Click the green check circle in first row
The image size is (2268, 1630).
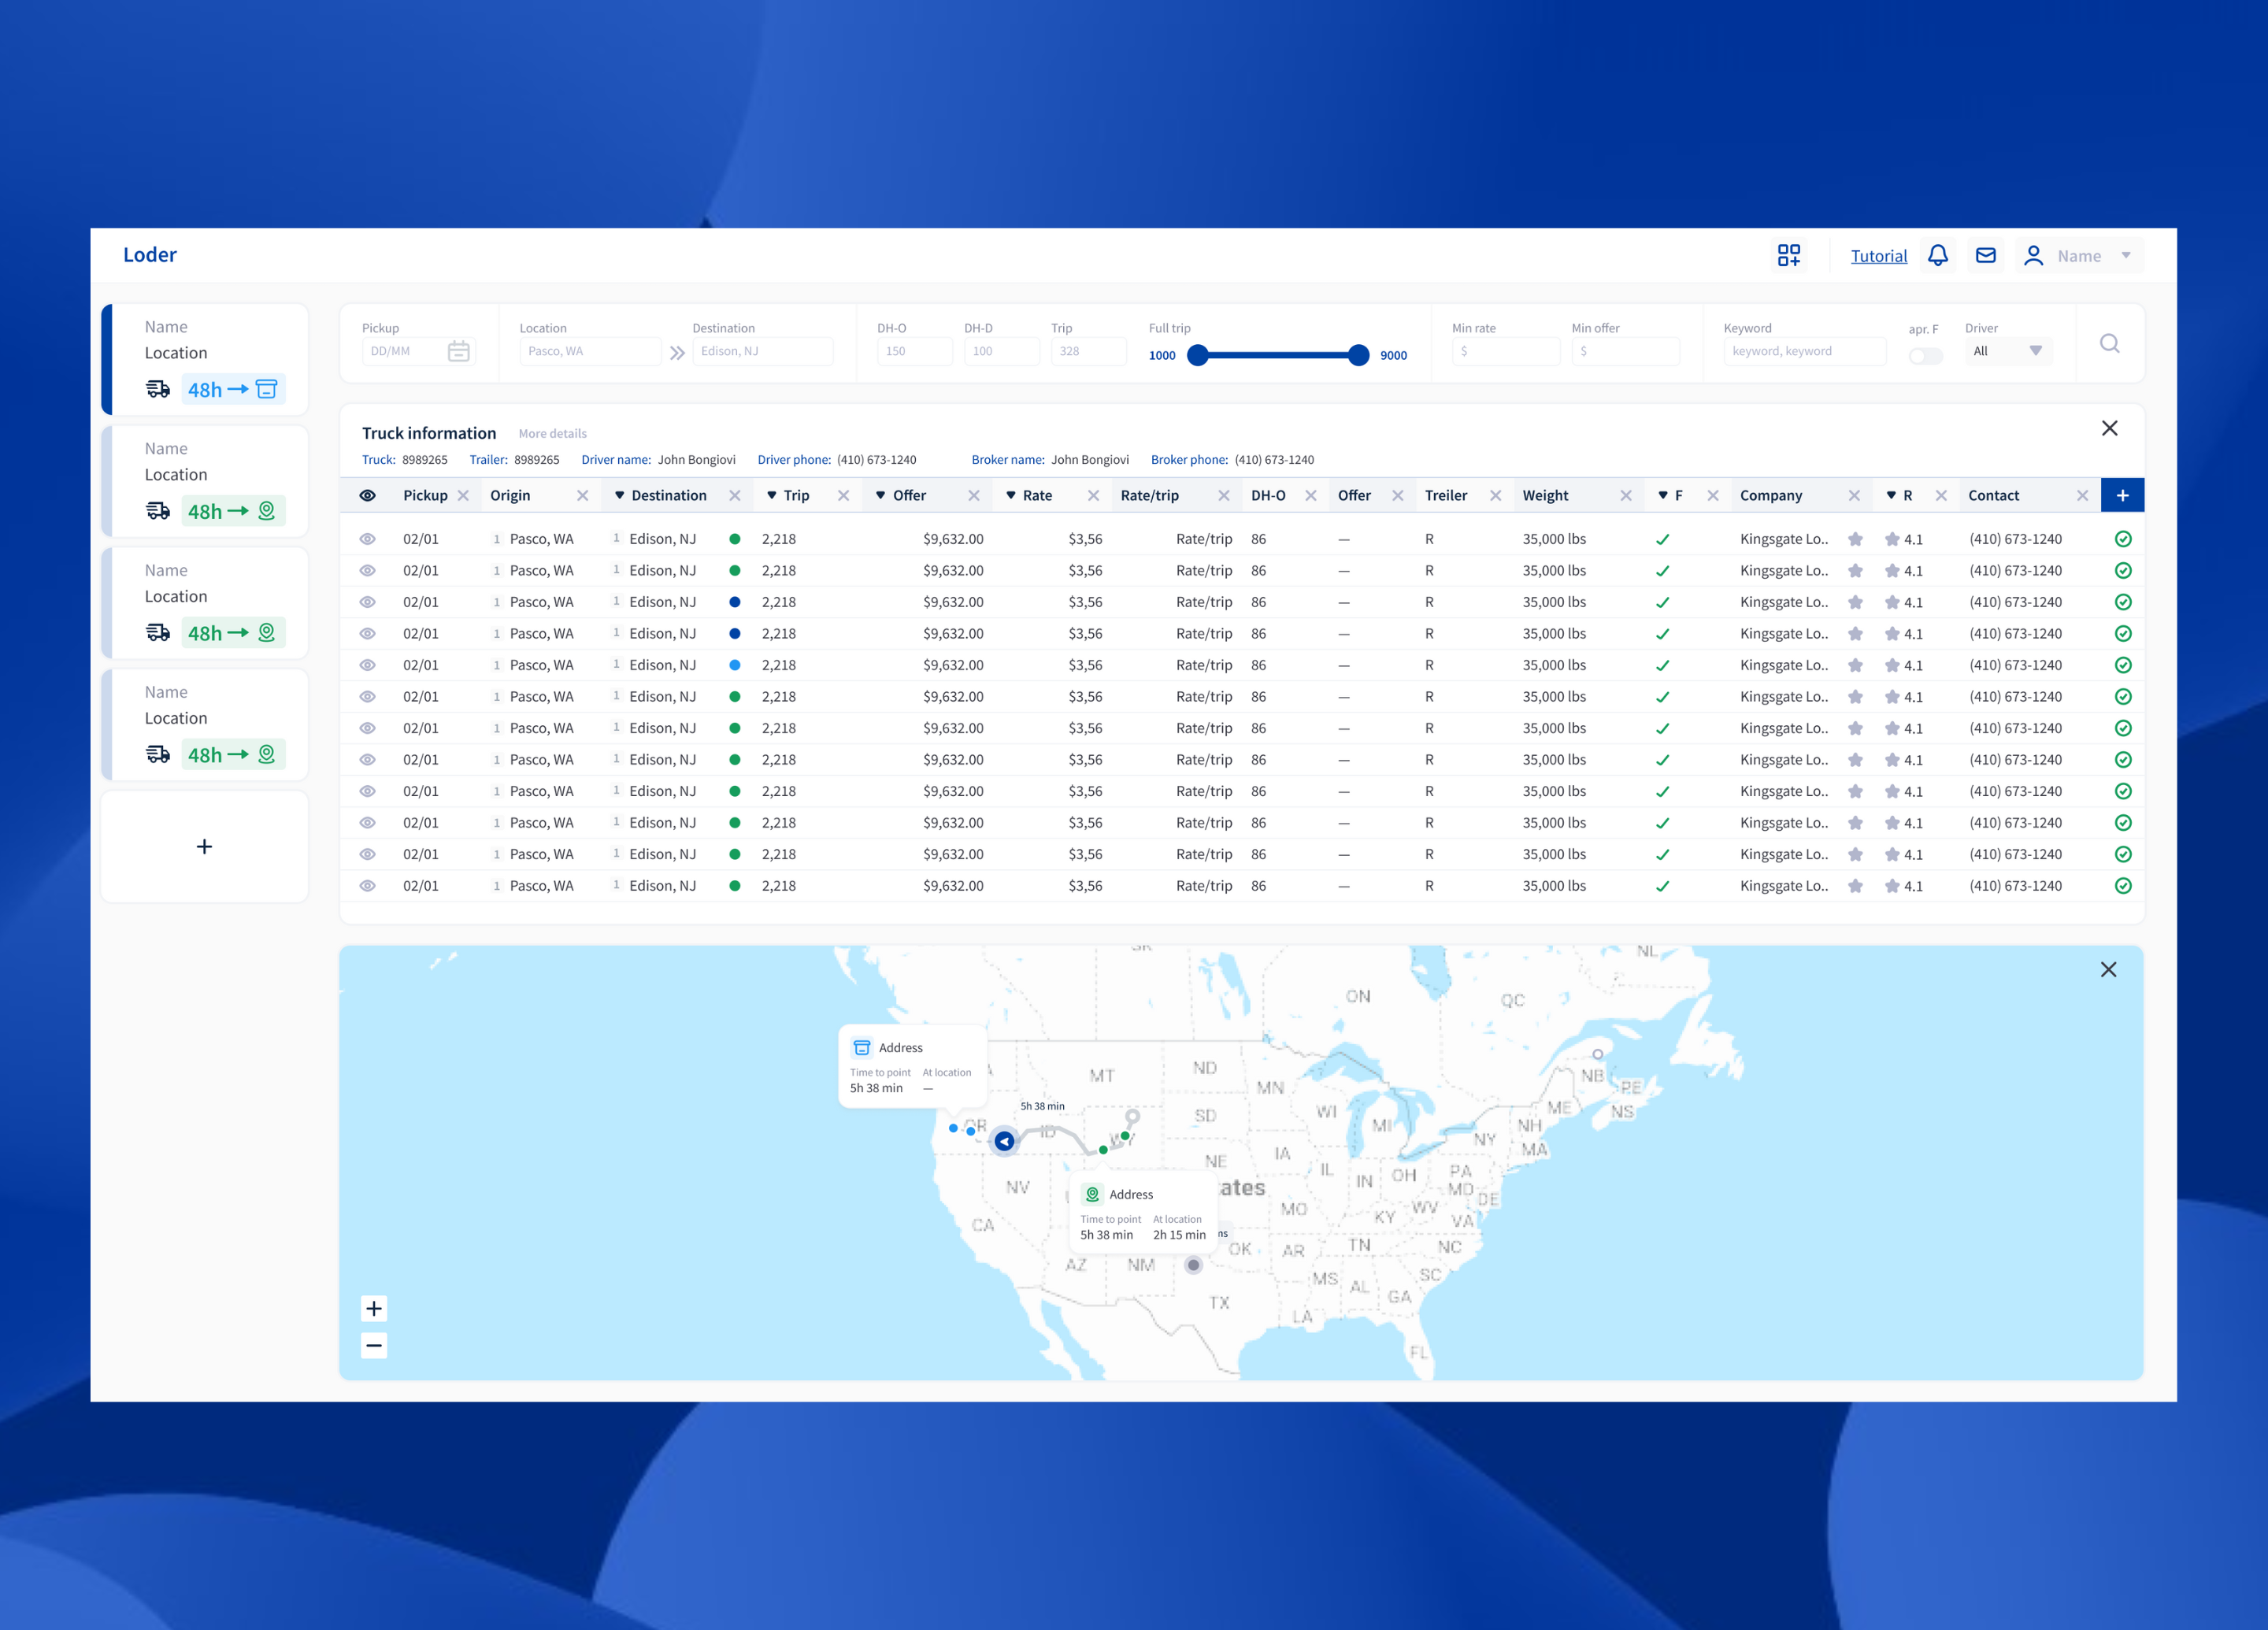pyautogui.click(x=2123, y=539)
